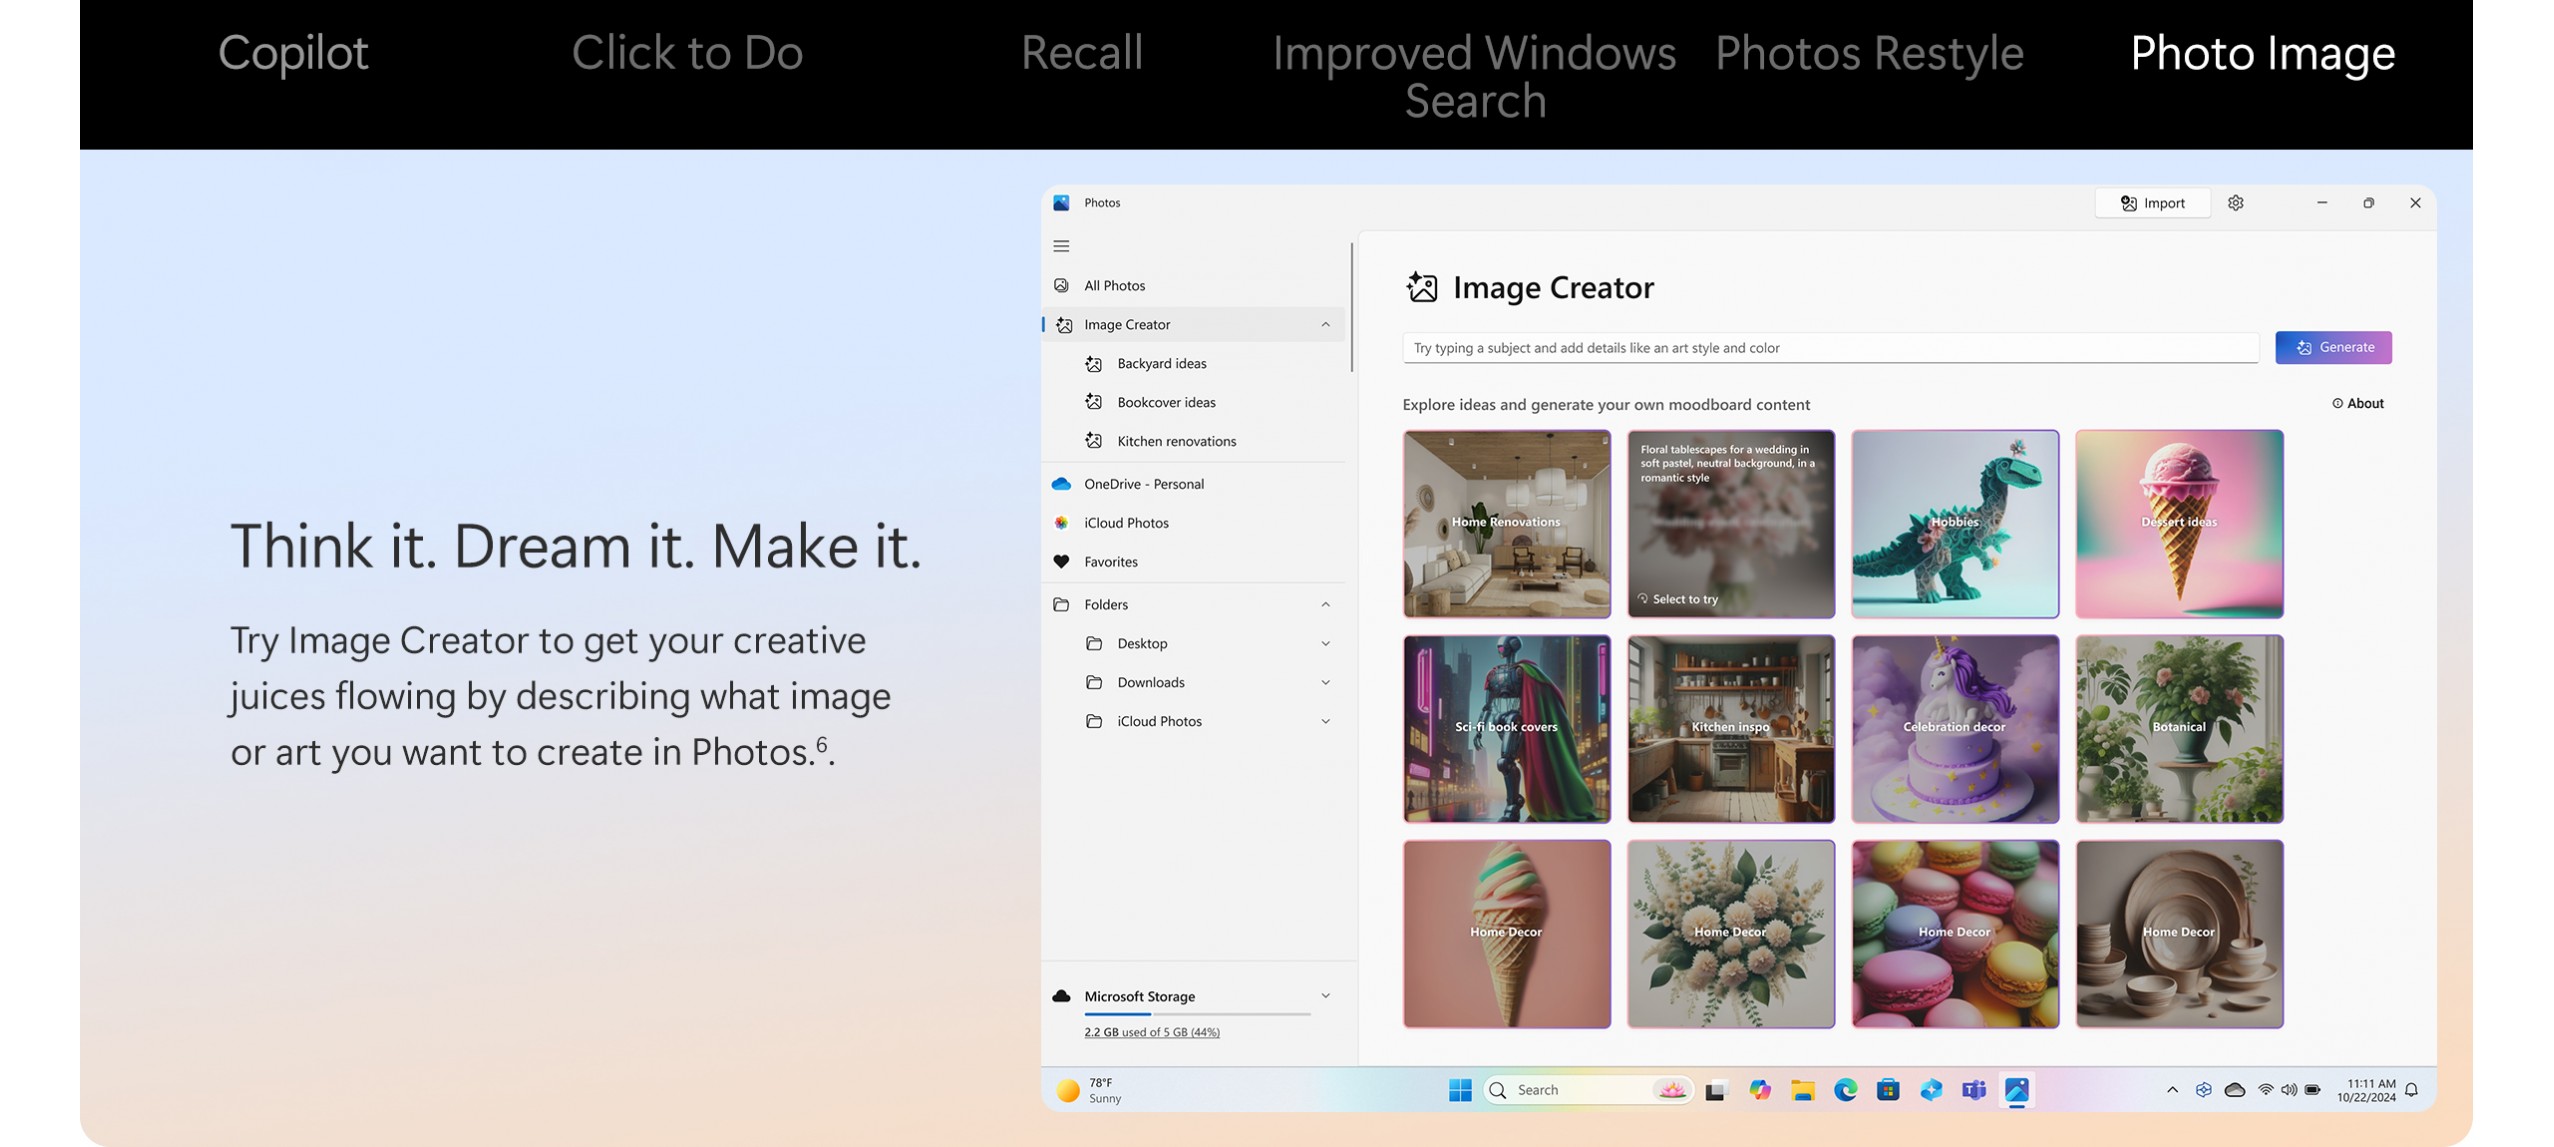Screen dimensions: 2554x1147
Task: Open Microsoft Store from the taskbar
Action: pyautogui.click(x=1888, y=1090)
